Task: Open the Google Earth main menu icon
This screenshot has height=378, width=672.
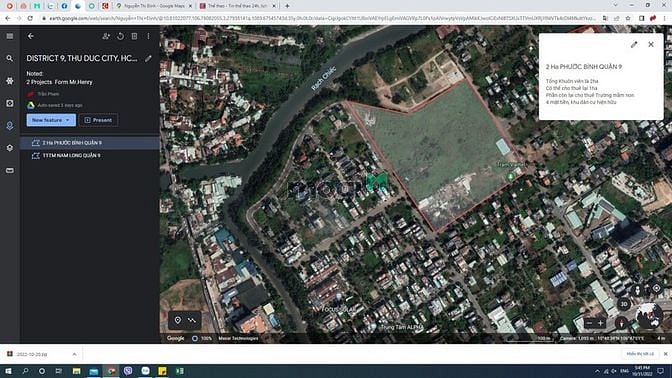Action: coord(9,36)
